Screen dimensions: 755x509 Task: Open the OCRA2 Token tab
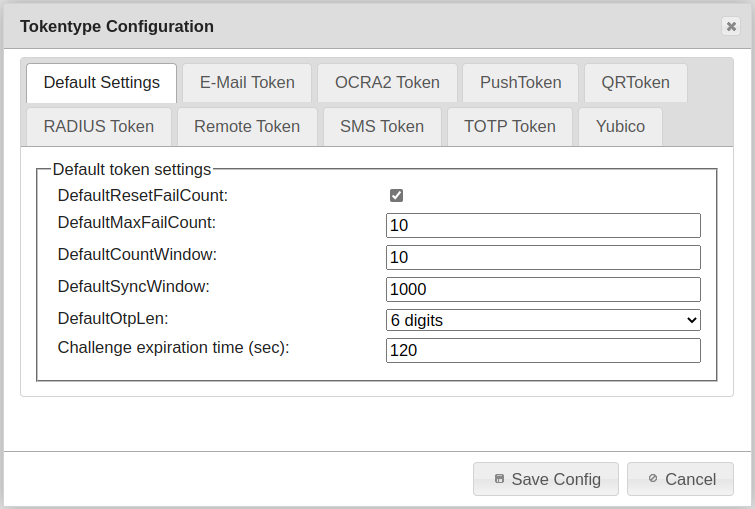[387, 83]
